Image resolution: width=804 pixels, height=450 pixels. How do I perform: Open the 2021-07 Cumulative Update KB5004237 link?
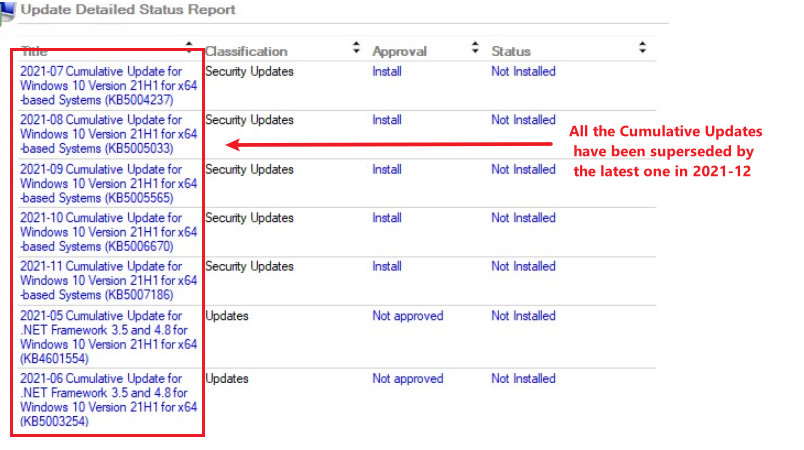[x=108, y=86]
